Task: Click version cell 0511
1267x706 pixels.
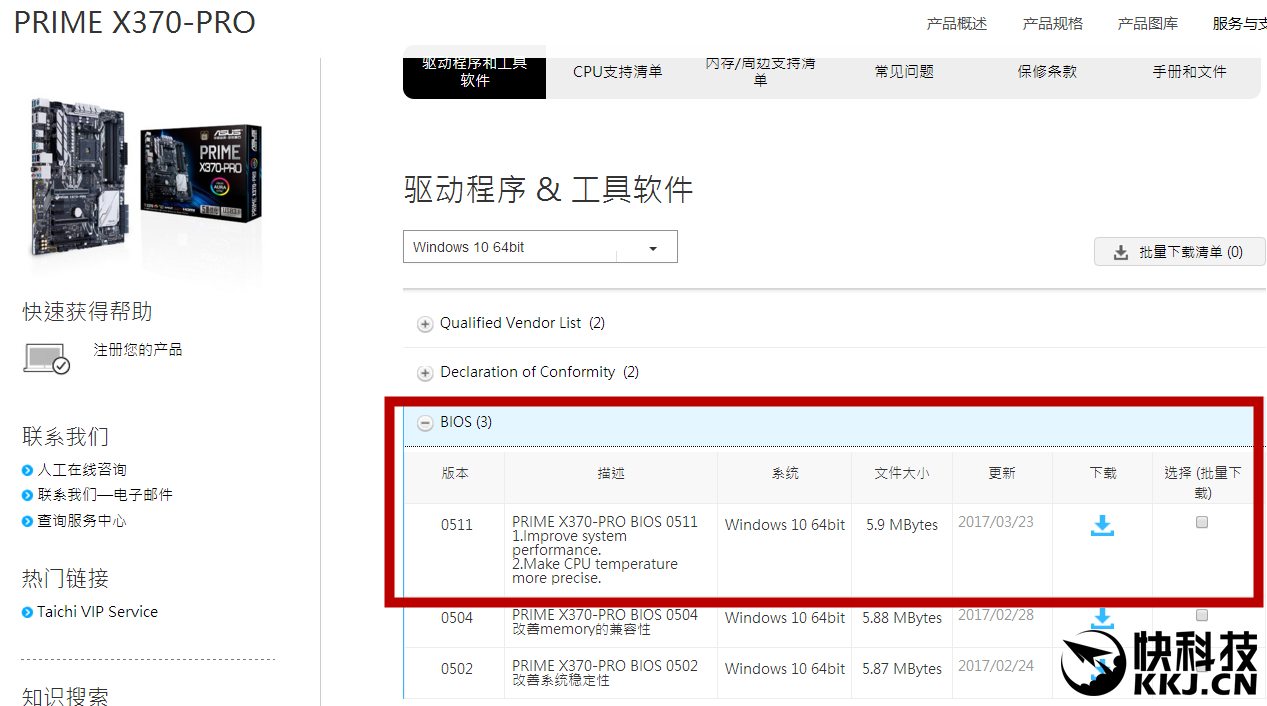Action: coord(456,525)
